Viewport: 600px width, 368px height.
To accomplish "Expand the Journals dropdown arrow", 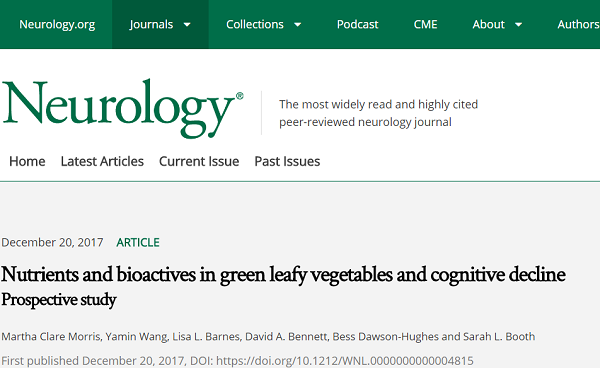I will (x=187, y=25).
